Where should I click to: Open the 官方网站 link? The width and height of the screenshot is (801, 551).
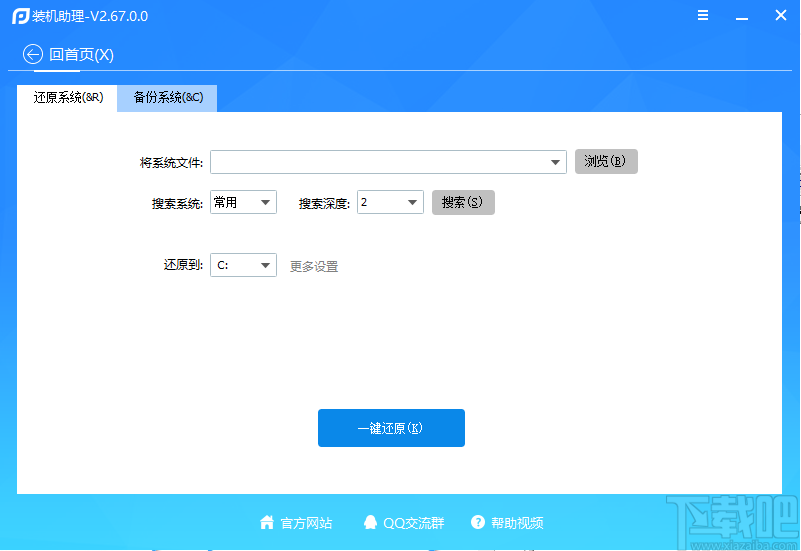pos(306,523)
